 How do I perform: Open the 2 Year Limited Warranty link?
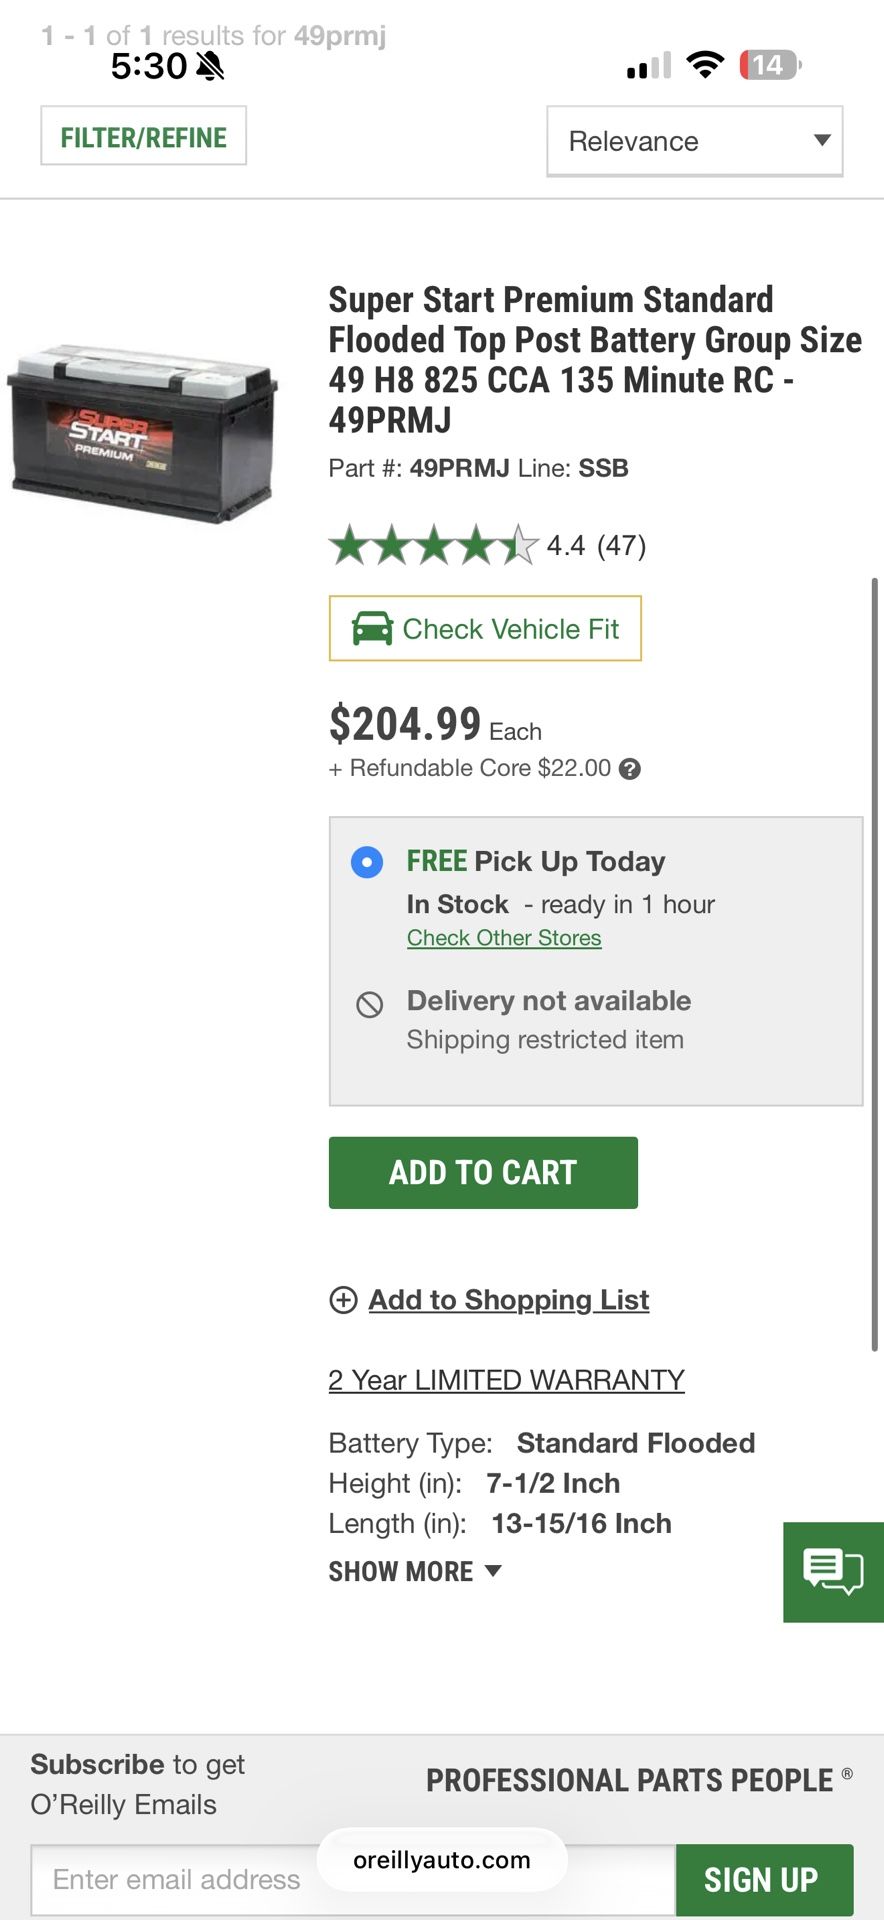[506, 1380]
